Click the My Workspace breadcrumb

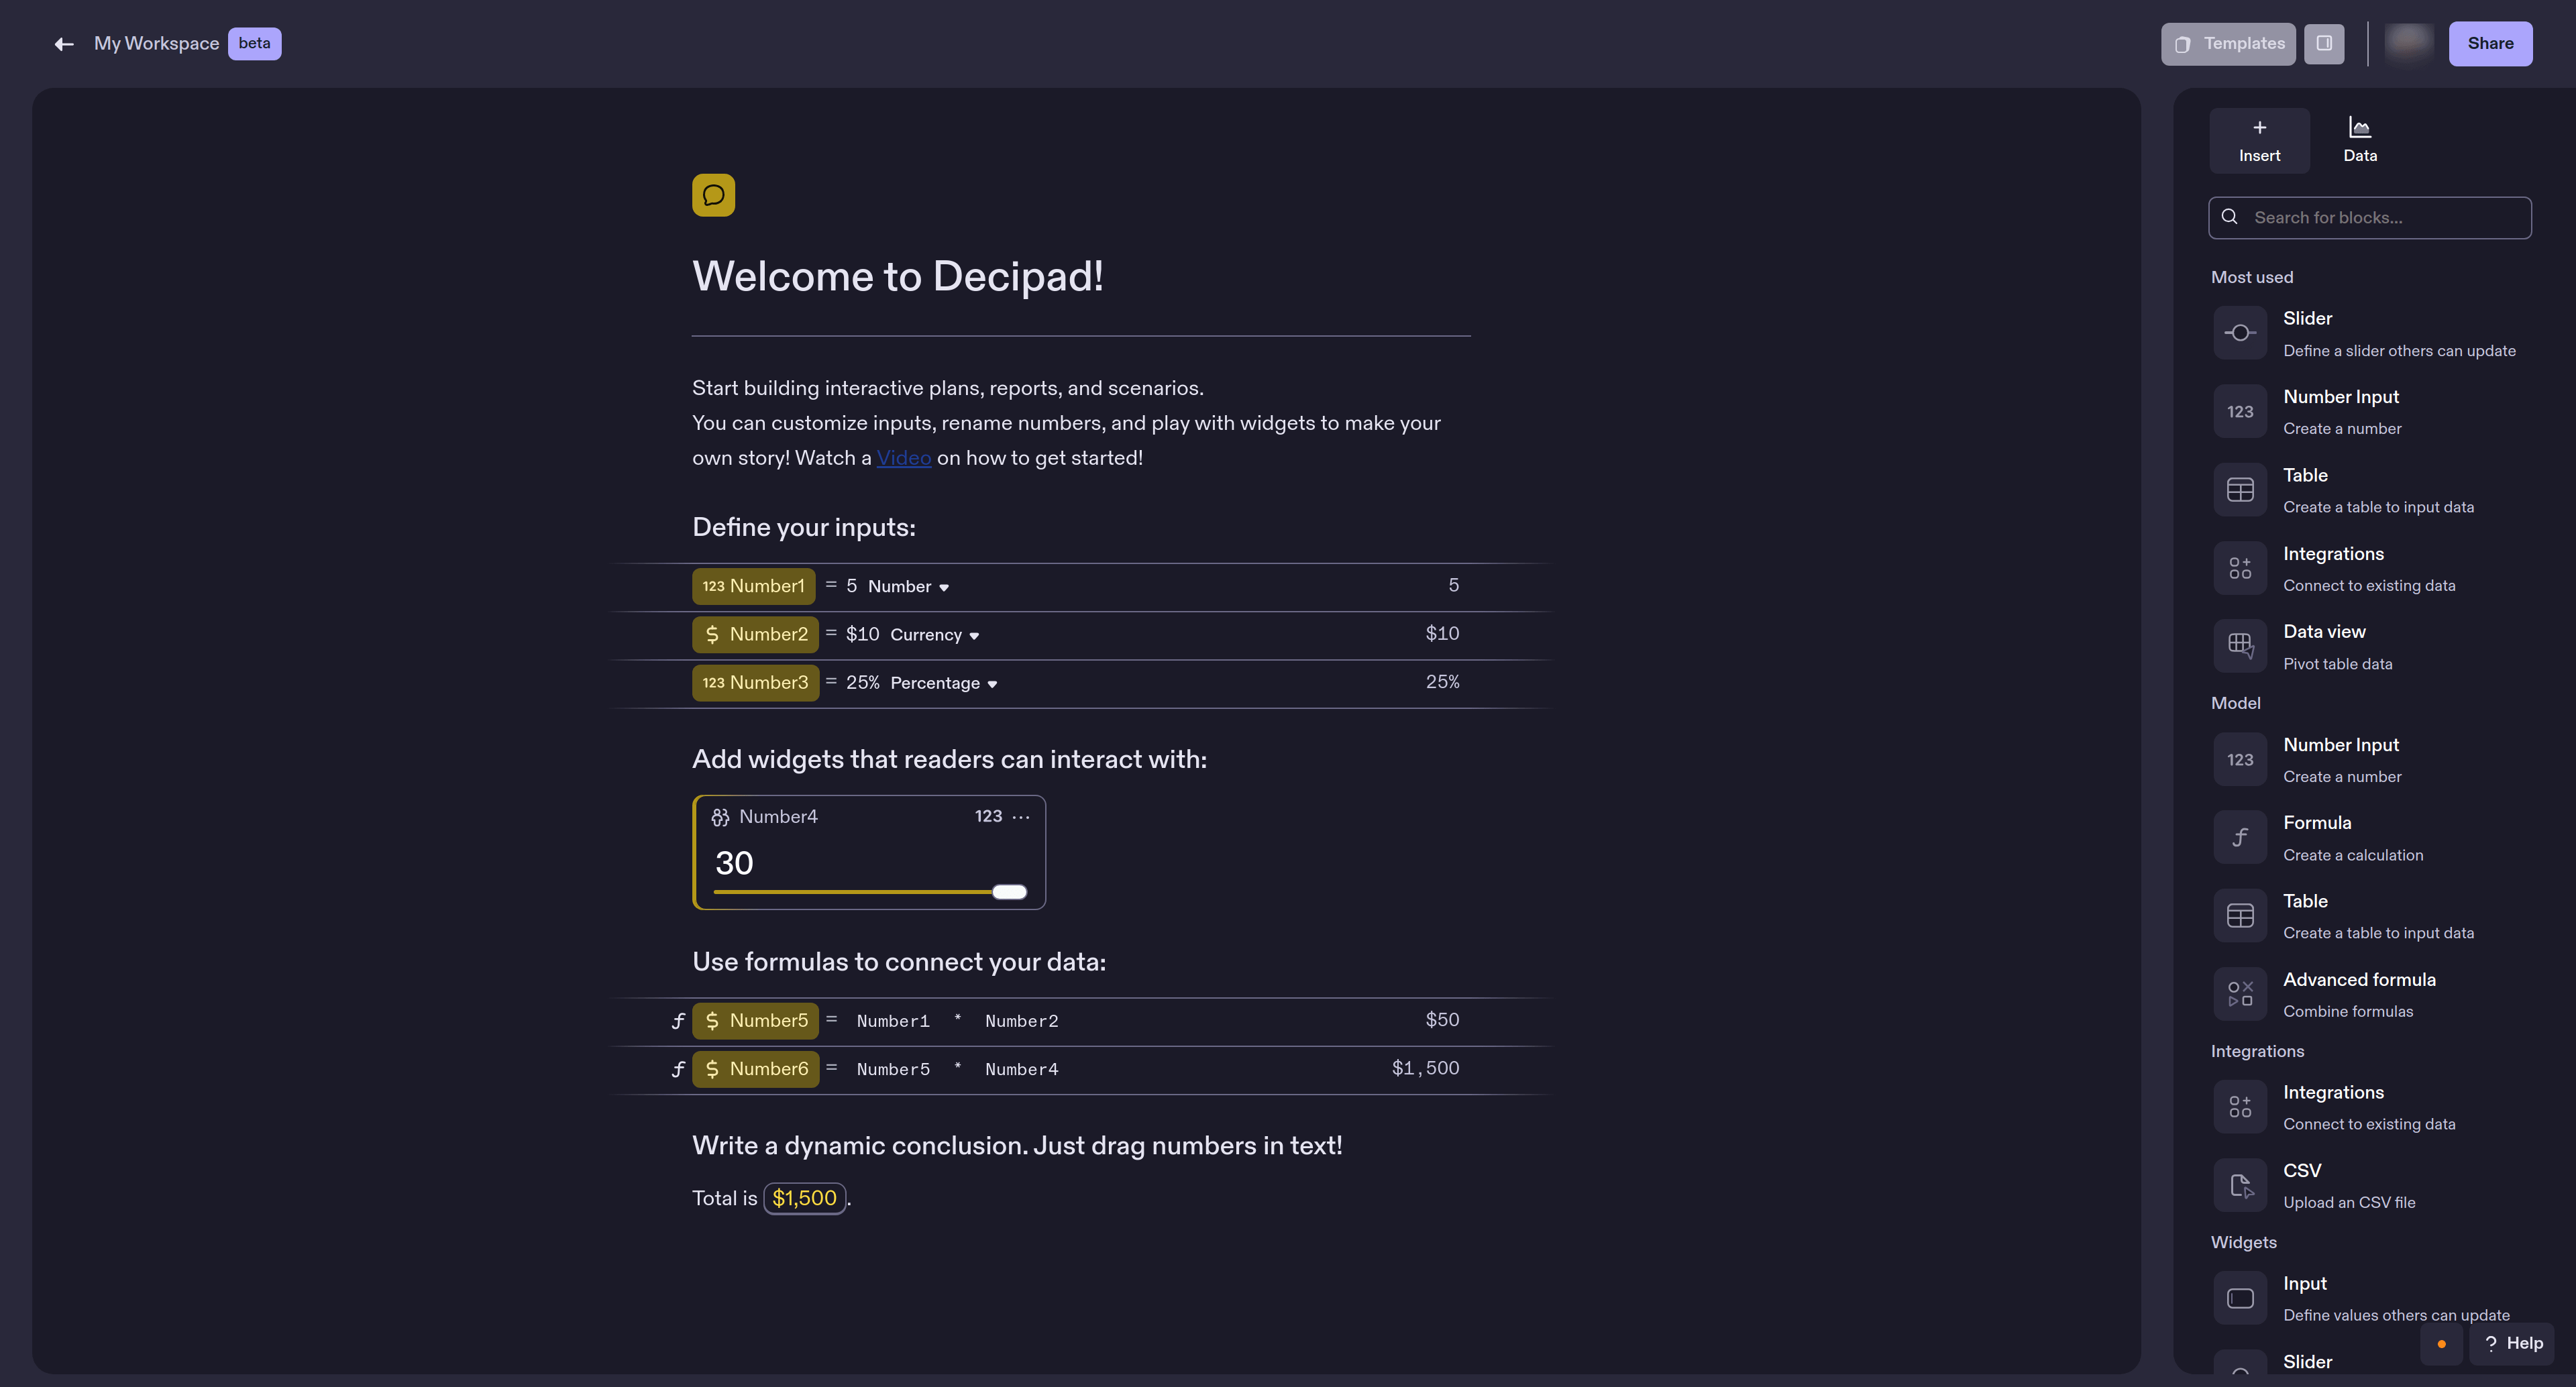click(156, 44)
